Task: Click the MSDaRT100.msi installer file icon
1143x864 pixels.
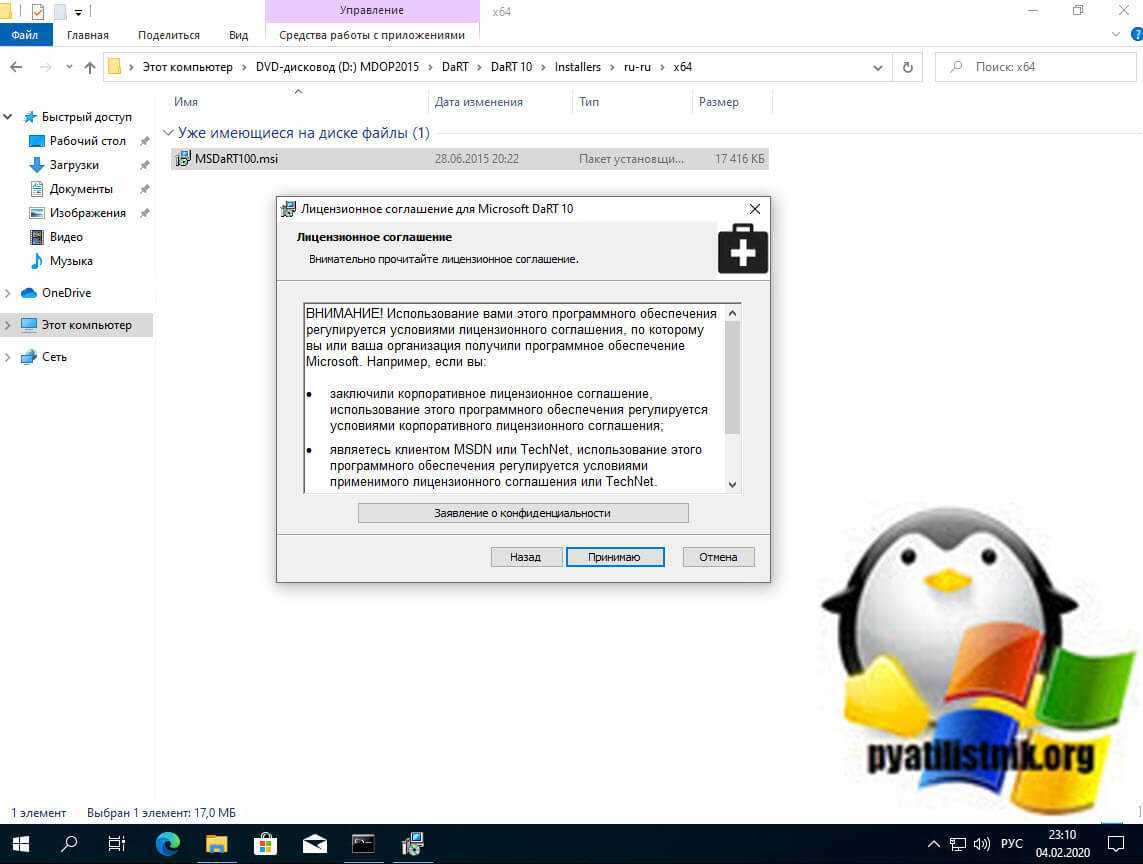Action: click(x=183, y=159)
